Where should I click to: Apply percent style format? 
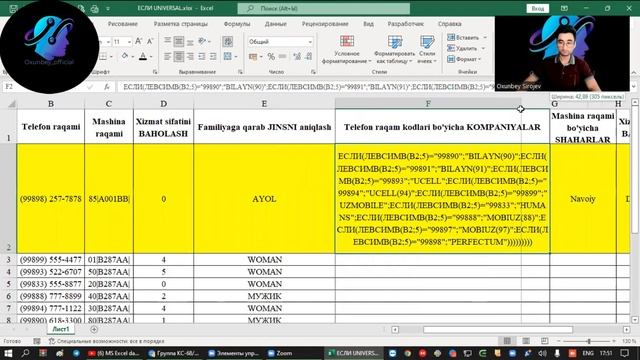[271, 56]
